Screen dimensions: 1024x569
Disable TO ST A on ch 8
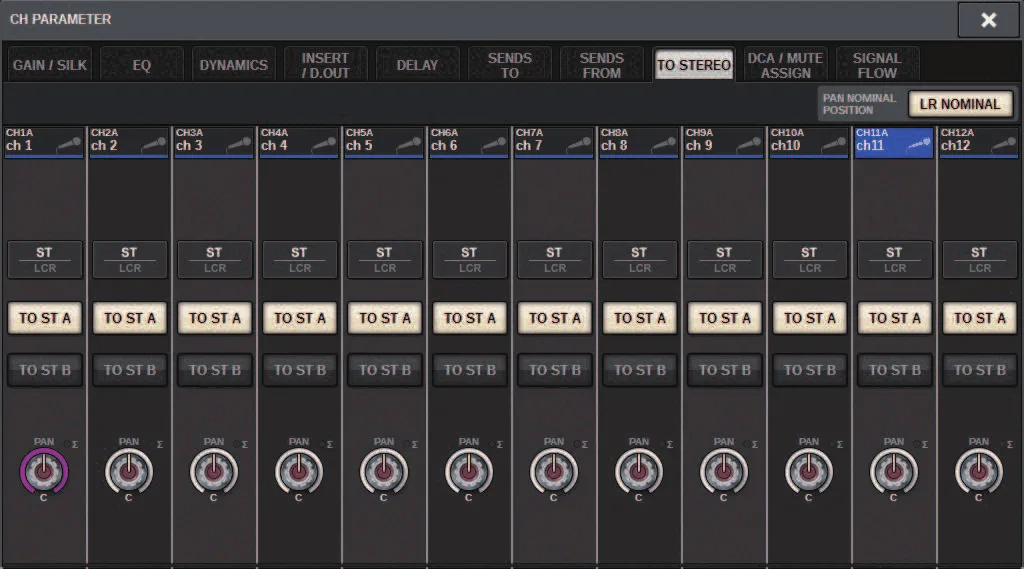[639, 318]
